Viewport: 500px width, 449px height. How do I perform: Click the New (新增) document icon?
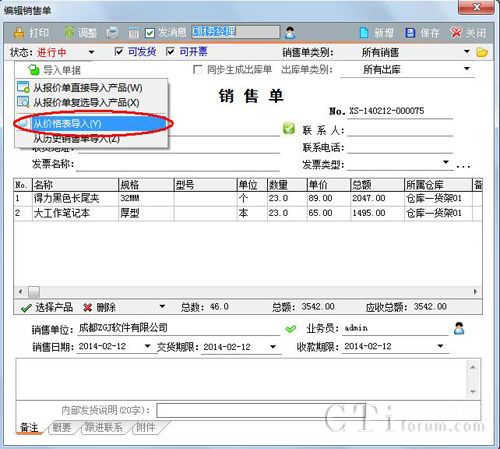[x=364, y=33]
